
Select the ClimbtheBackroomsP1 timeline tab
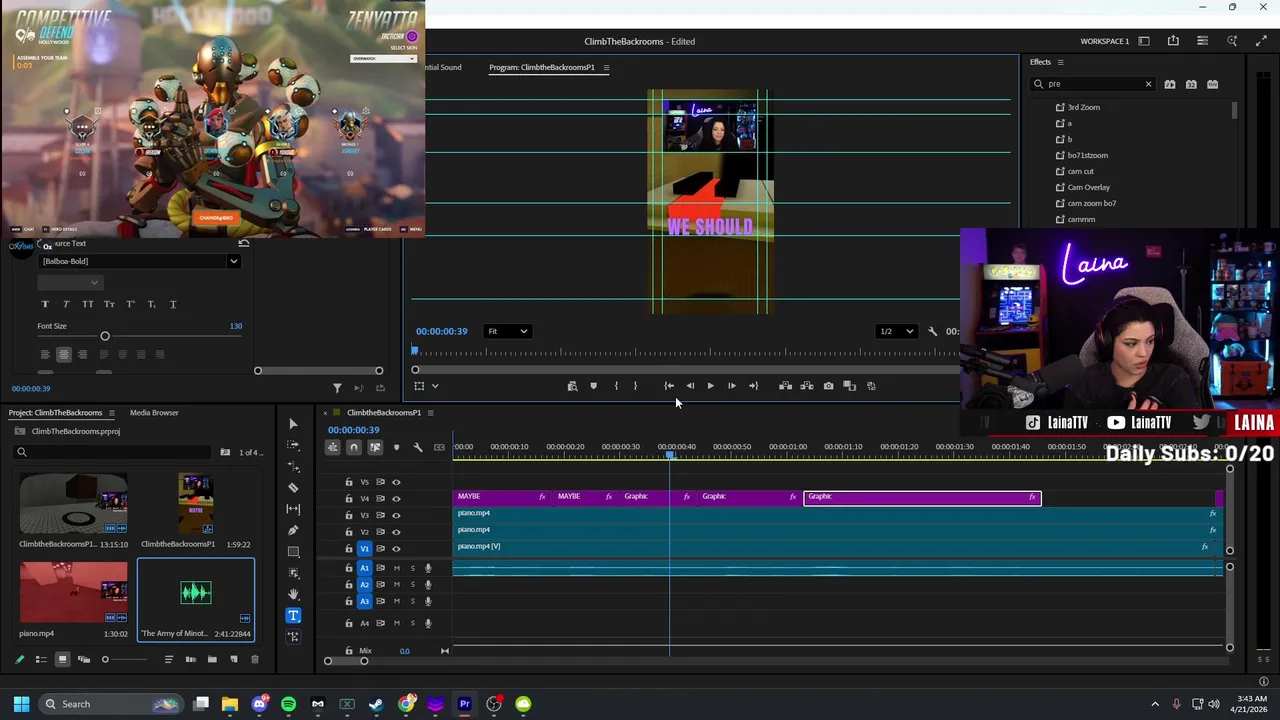384,412
